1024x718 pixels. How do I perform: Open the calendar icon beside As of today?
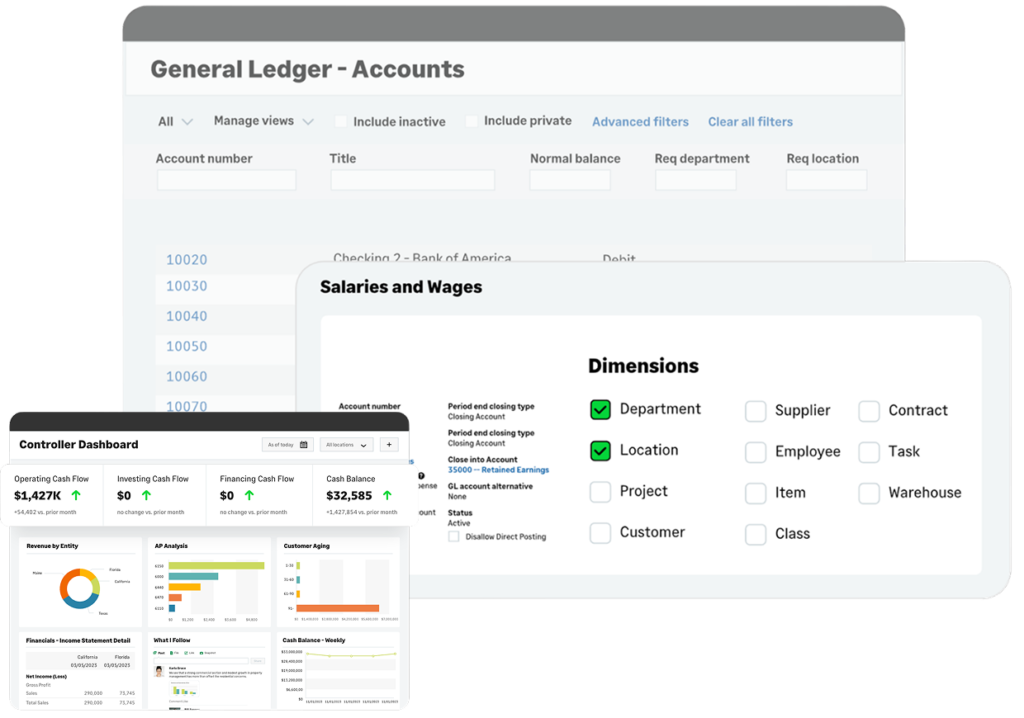point(304,445)
